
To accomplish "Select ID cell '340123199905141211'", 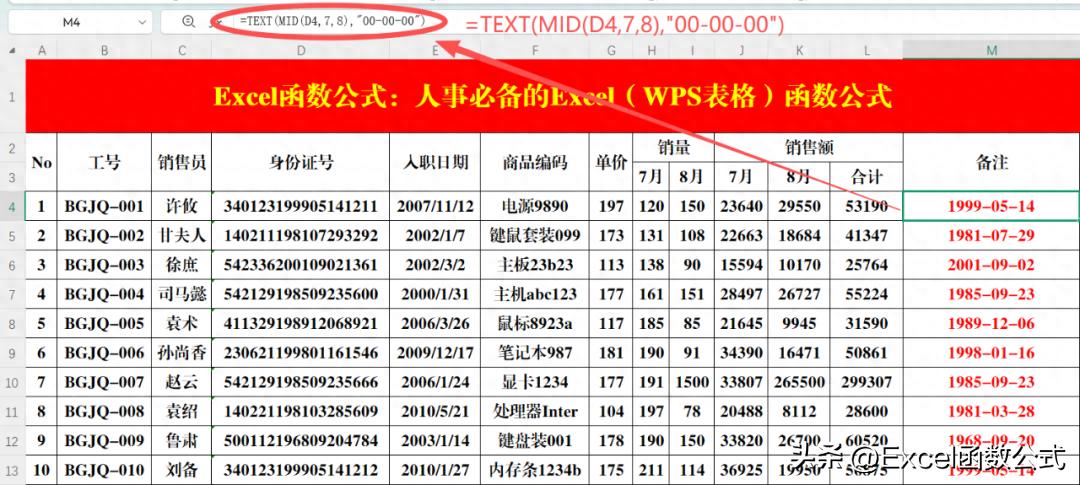I will (301, 206).
